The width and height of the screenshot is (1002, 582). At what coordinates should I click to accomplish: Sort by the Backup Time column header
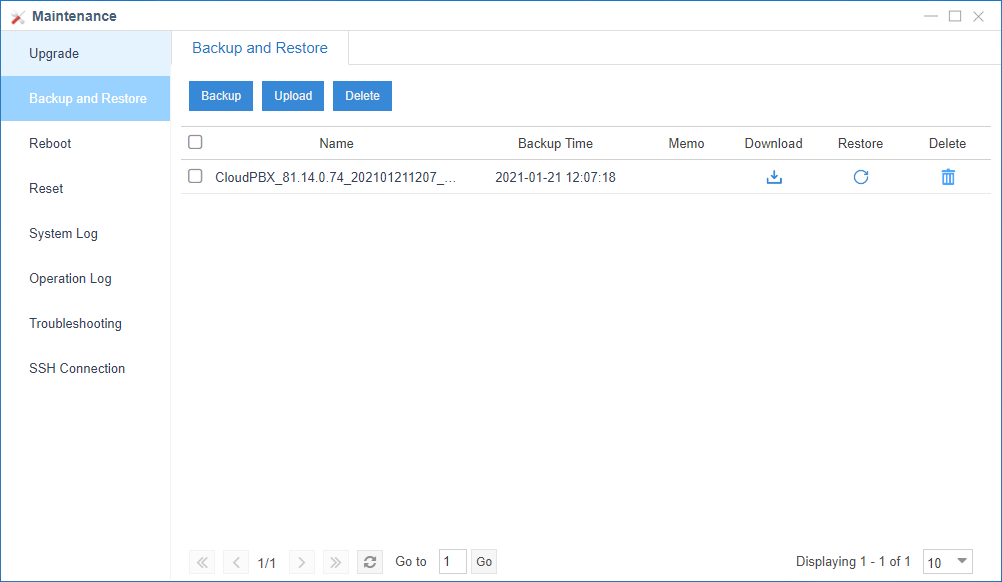pos(555,144)
